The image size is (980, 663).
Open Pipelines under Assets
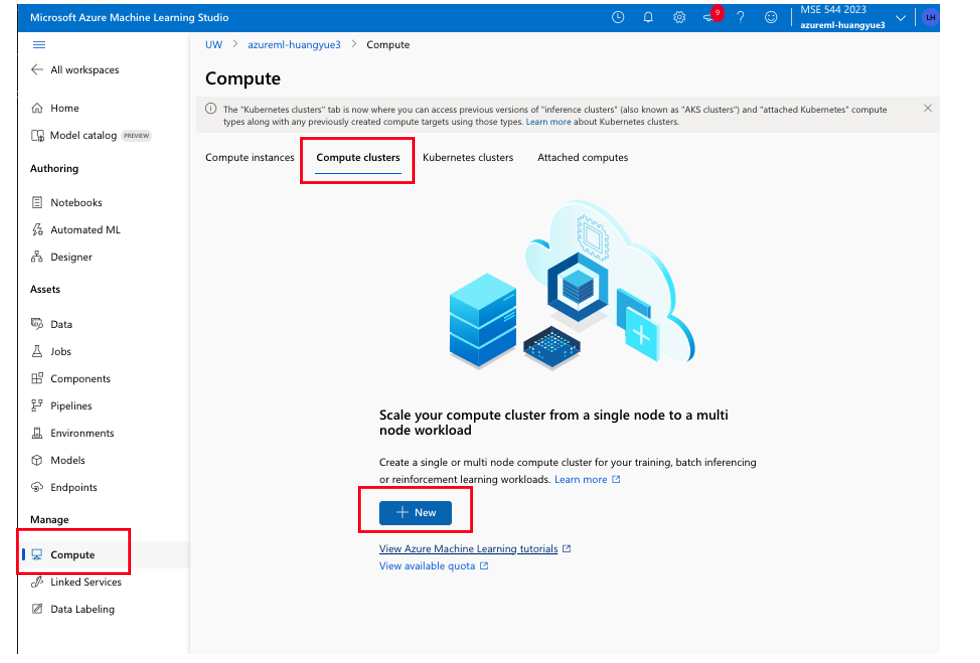[71, 406]
